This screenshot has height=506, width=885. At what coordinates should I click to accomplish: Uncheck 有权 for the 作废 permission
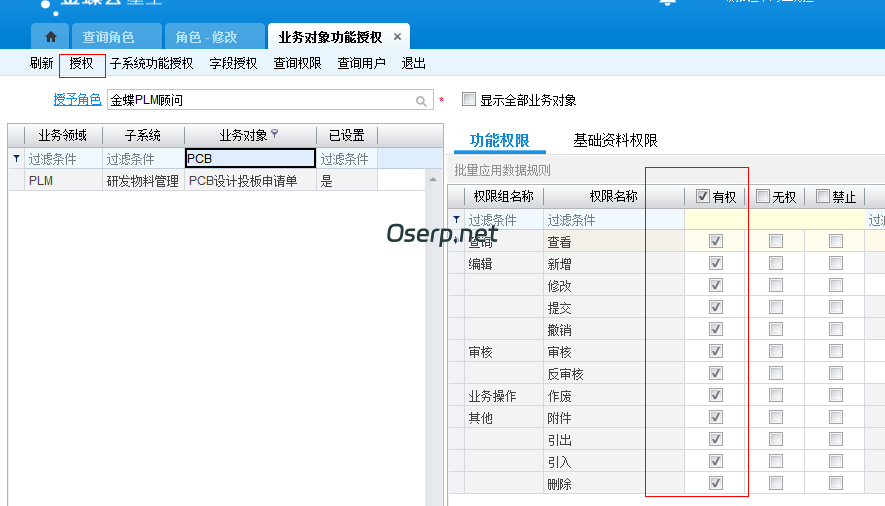(x=716, y=395)
